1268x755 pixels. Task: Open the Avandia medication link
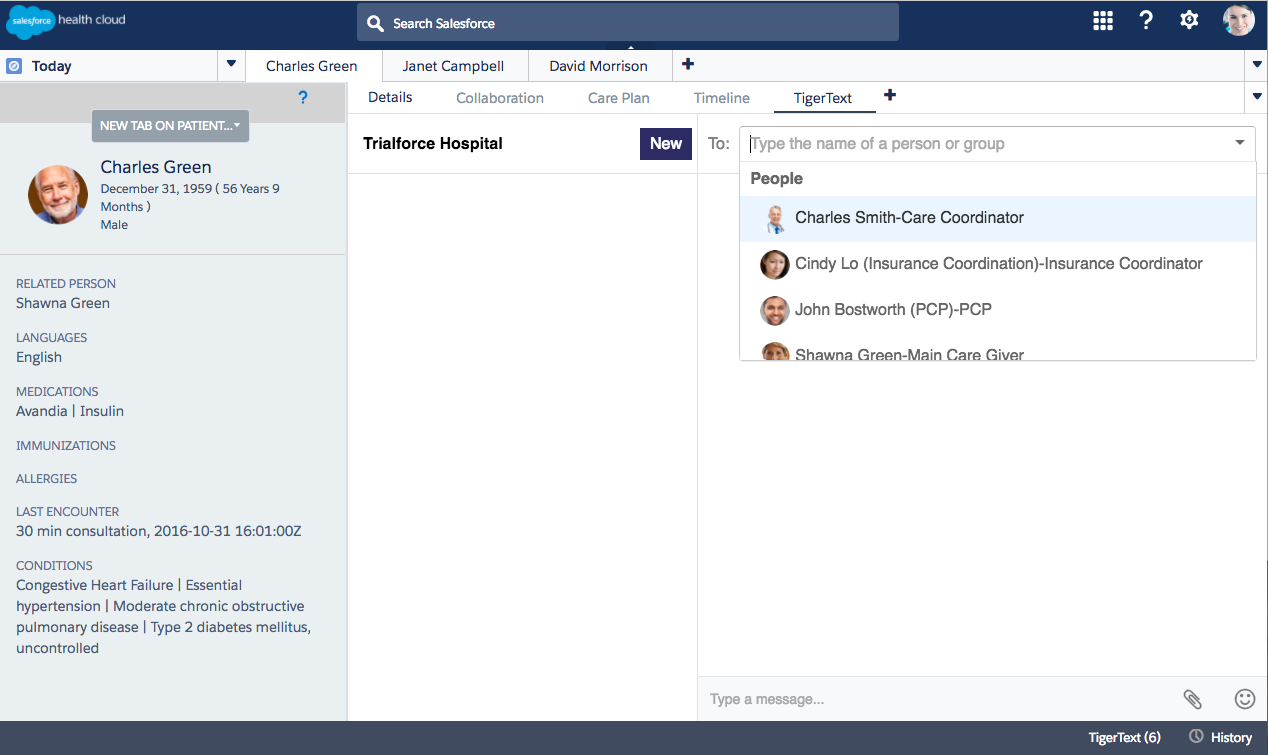pos(40,410)
